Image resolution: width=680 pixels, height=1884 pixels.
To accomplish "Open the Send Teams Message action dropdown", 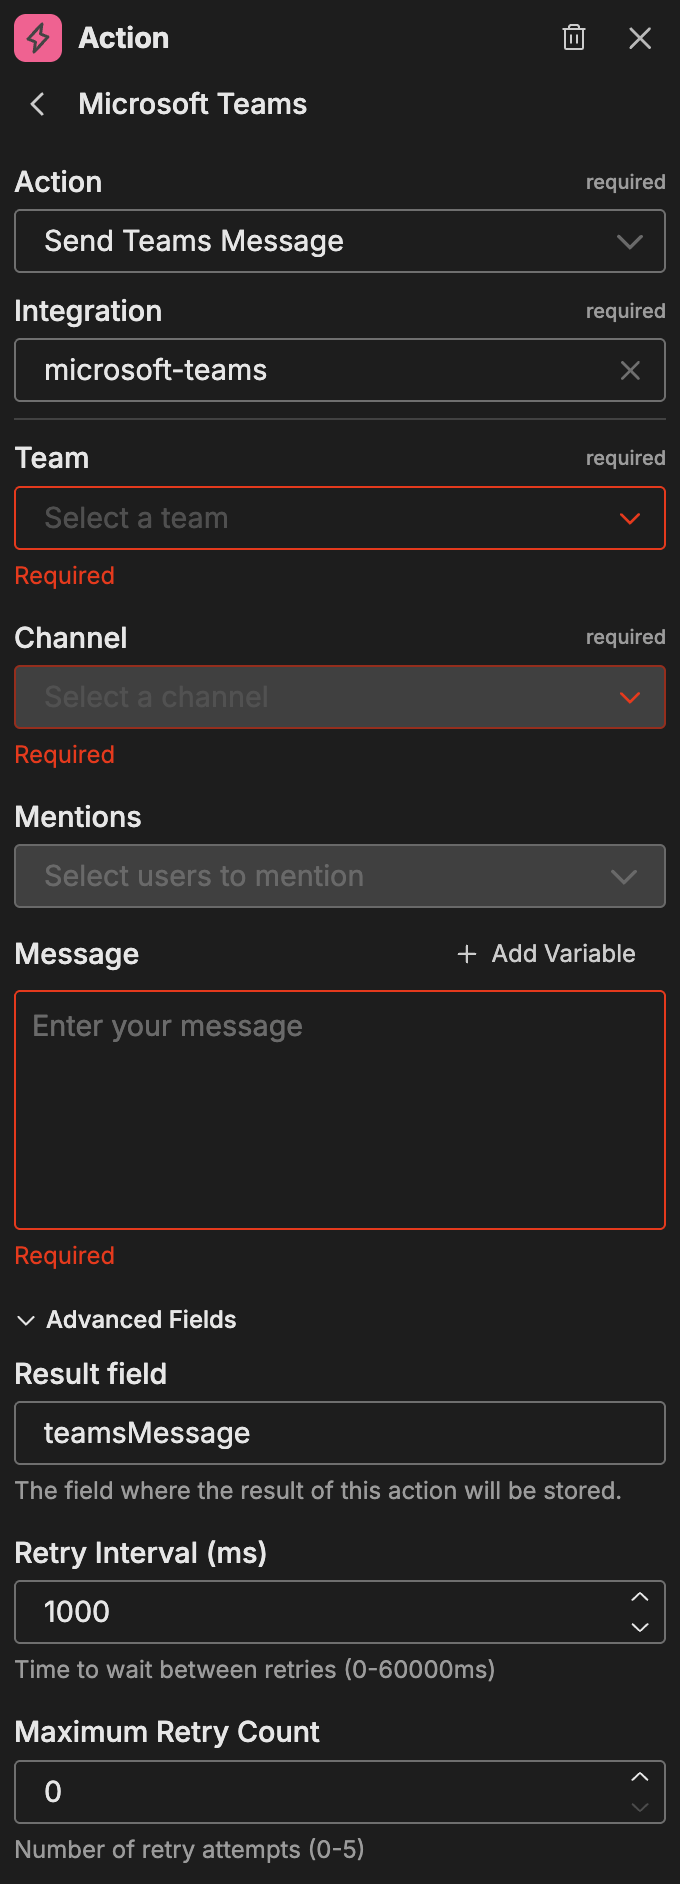I will [340, 241].
